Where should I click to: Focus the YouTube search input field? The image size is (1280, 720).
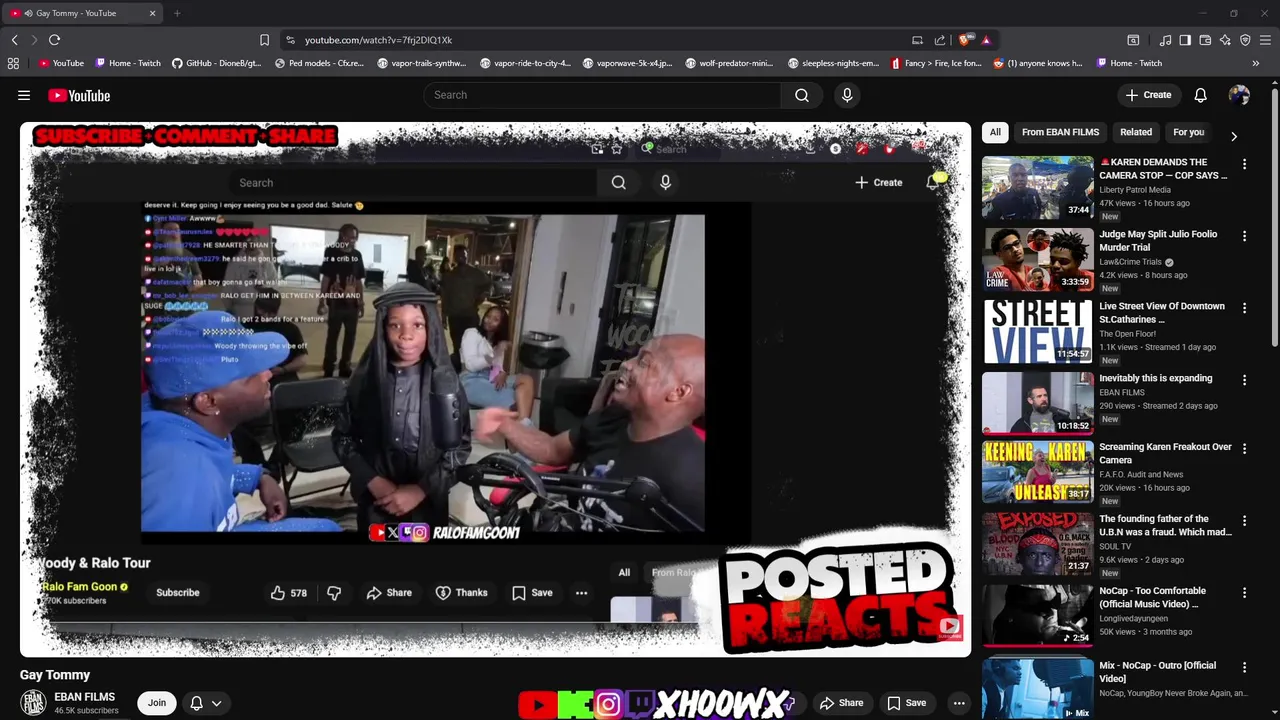pos(602,95)
